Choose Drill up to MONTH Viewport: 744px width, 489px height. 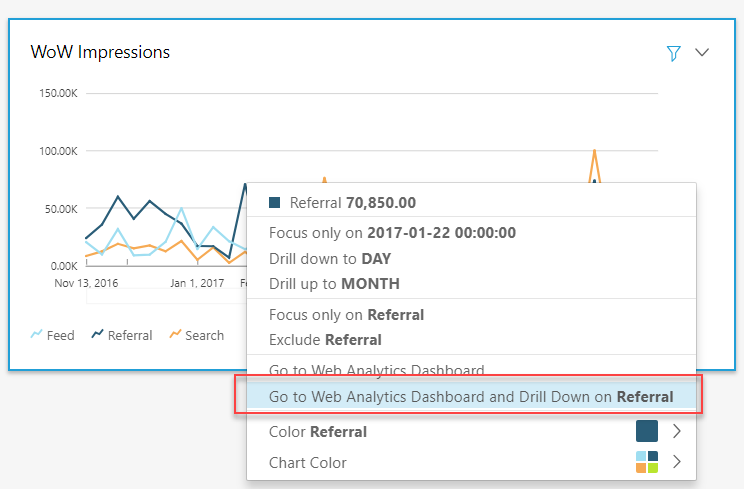[x=334, y=283]
